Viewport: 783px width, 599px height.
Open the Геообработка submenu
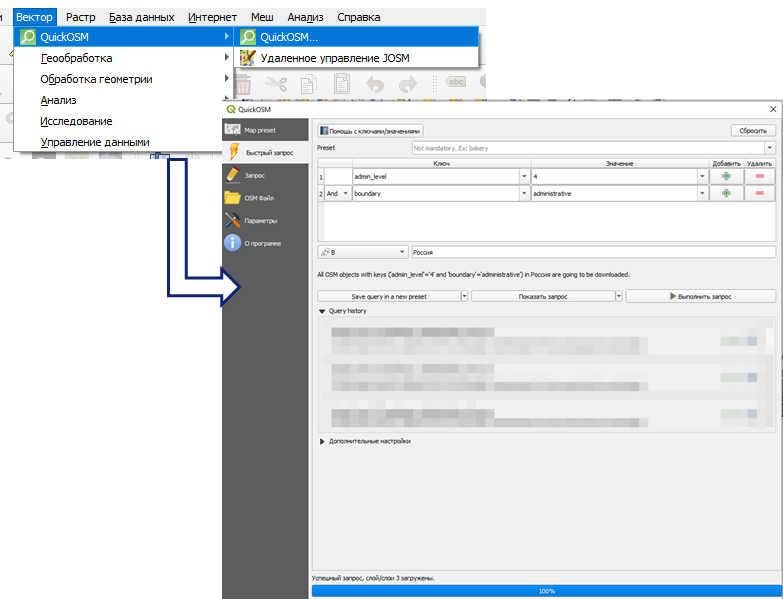(x=123, y=58)
